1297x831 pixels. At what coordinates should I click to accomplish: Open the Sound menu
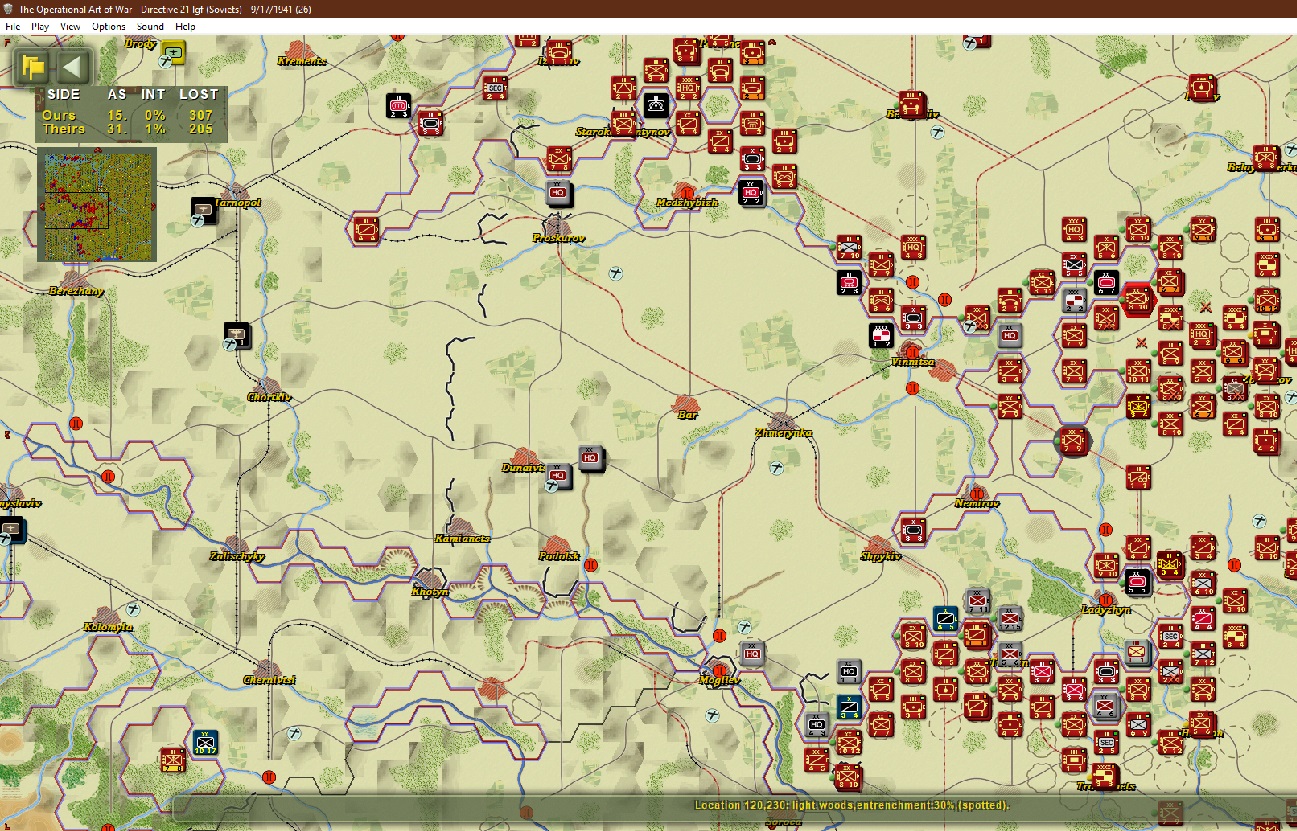click(150, 25)
